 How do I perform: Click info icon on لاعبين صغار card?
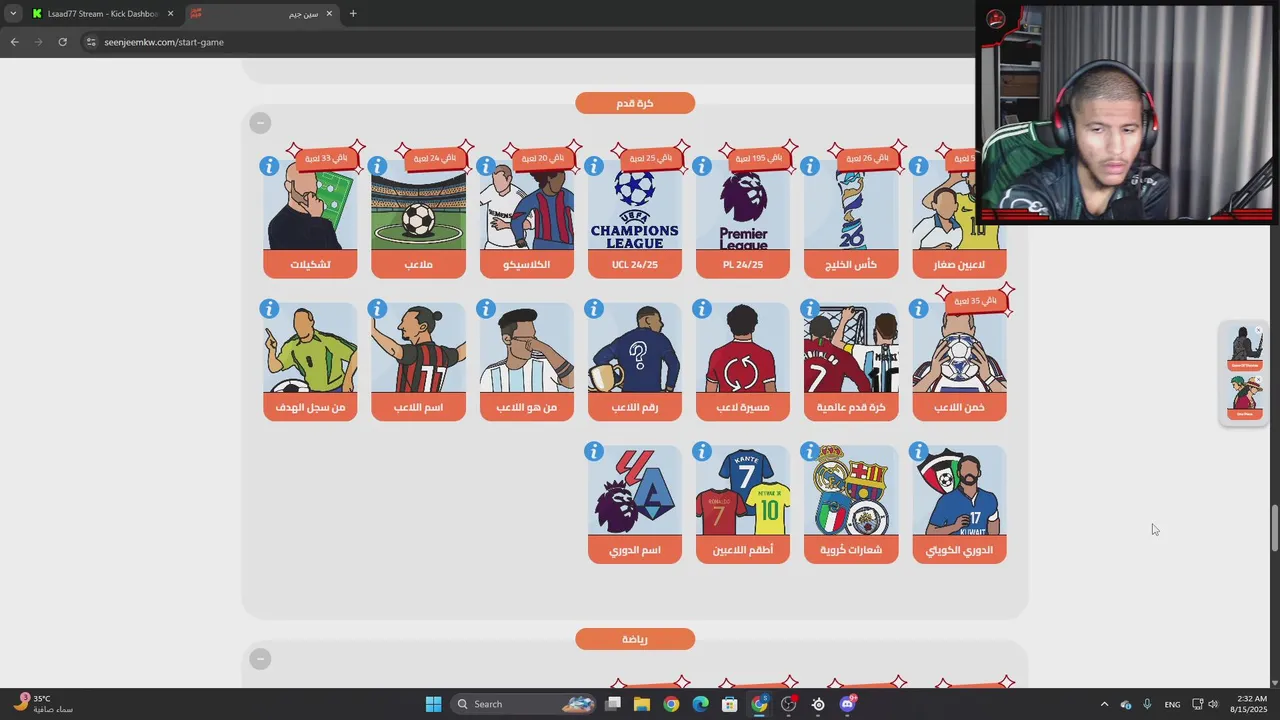tap(918, 166)
